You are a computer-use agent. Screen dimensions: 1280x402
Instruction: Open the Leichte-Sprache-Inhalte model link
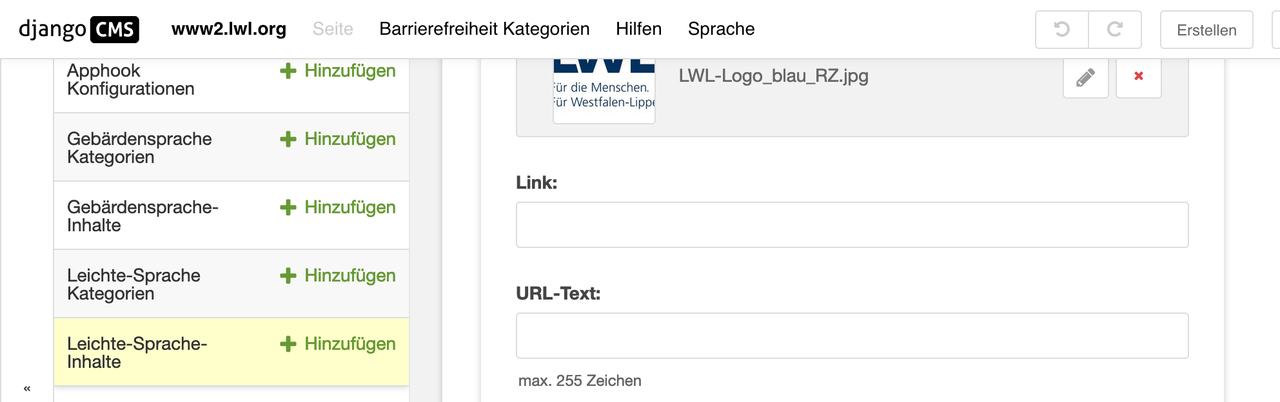pos(137,353)
